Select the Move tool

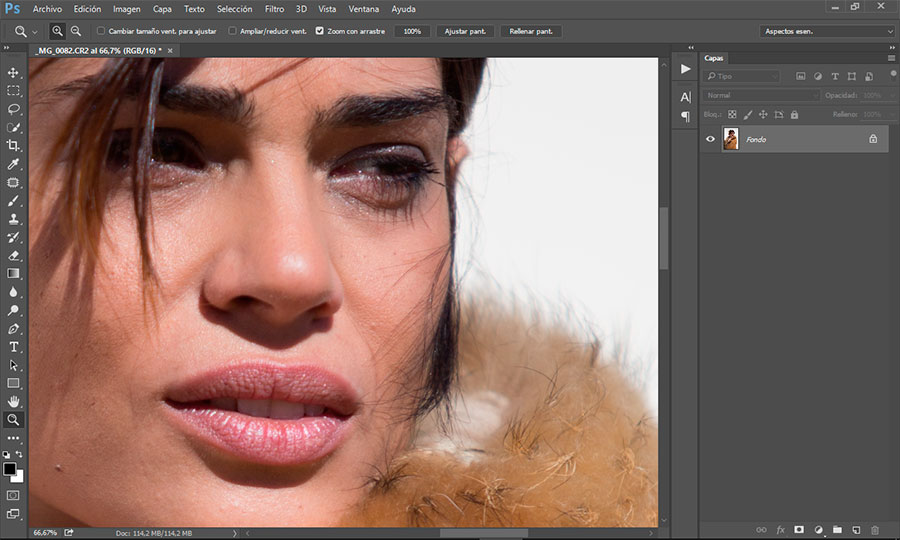(14, 73)
